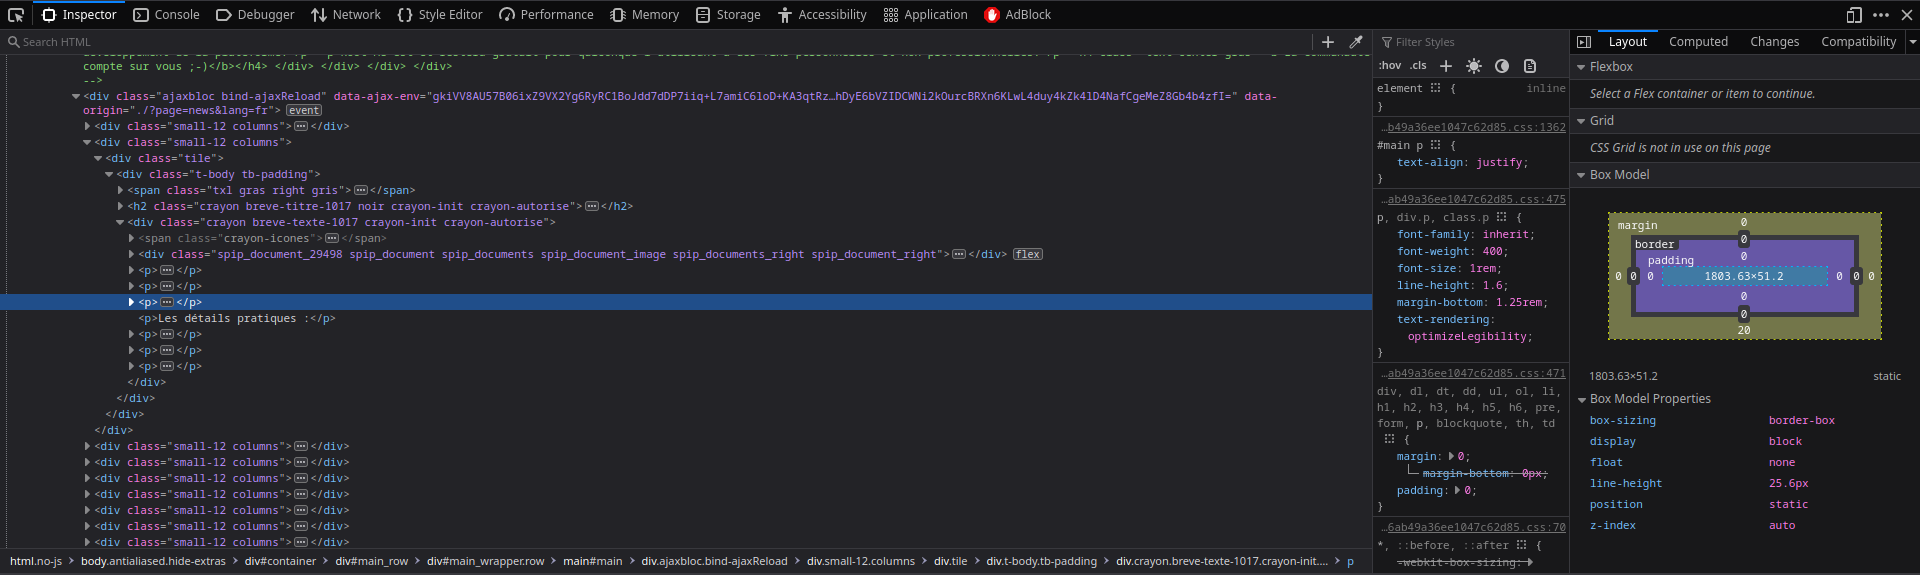Screen dimensions: 1920x575
Task: Switch to the Accessibility tab
Action: (x=822, y=15)
